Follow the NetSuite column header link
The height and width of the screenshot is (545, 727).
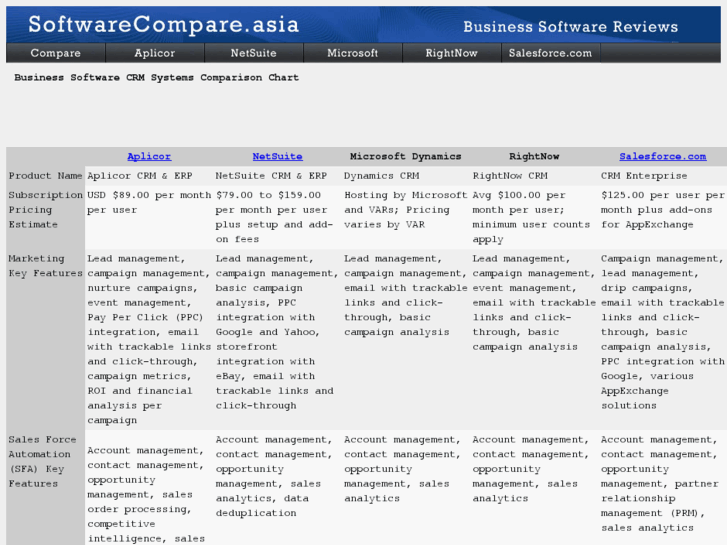click(x=277, y=156)
